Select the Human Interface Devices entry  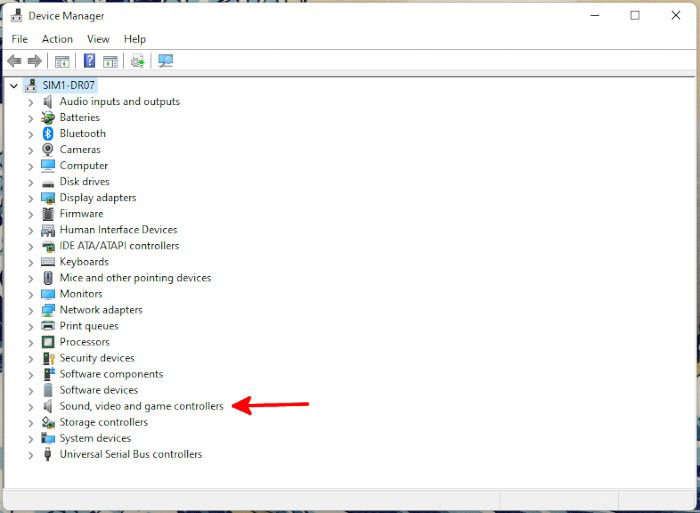pos(118,229)
